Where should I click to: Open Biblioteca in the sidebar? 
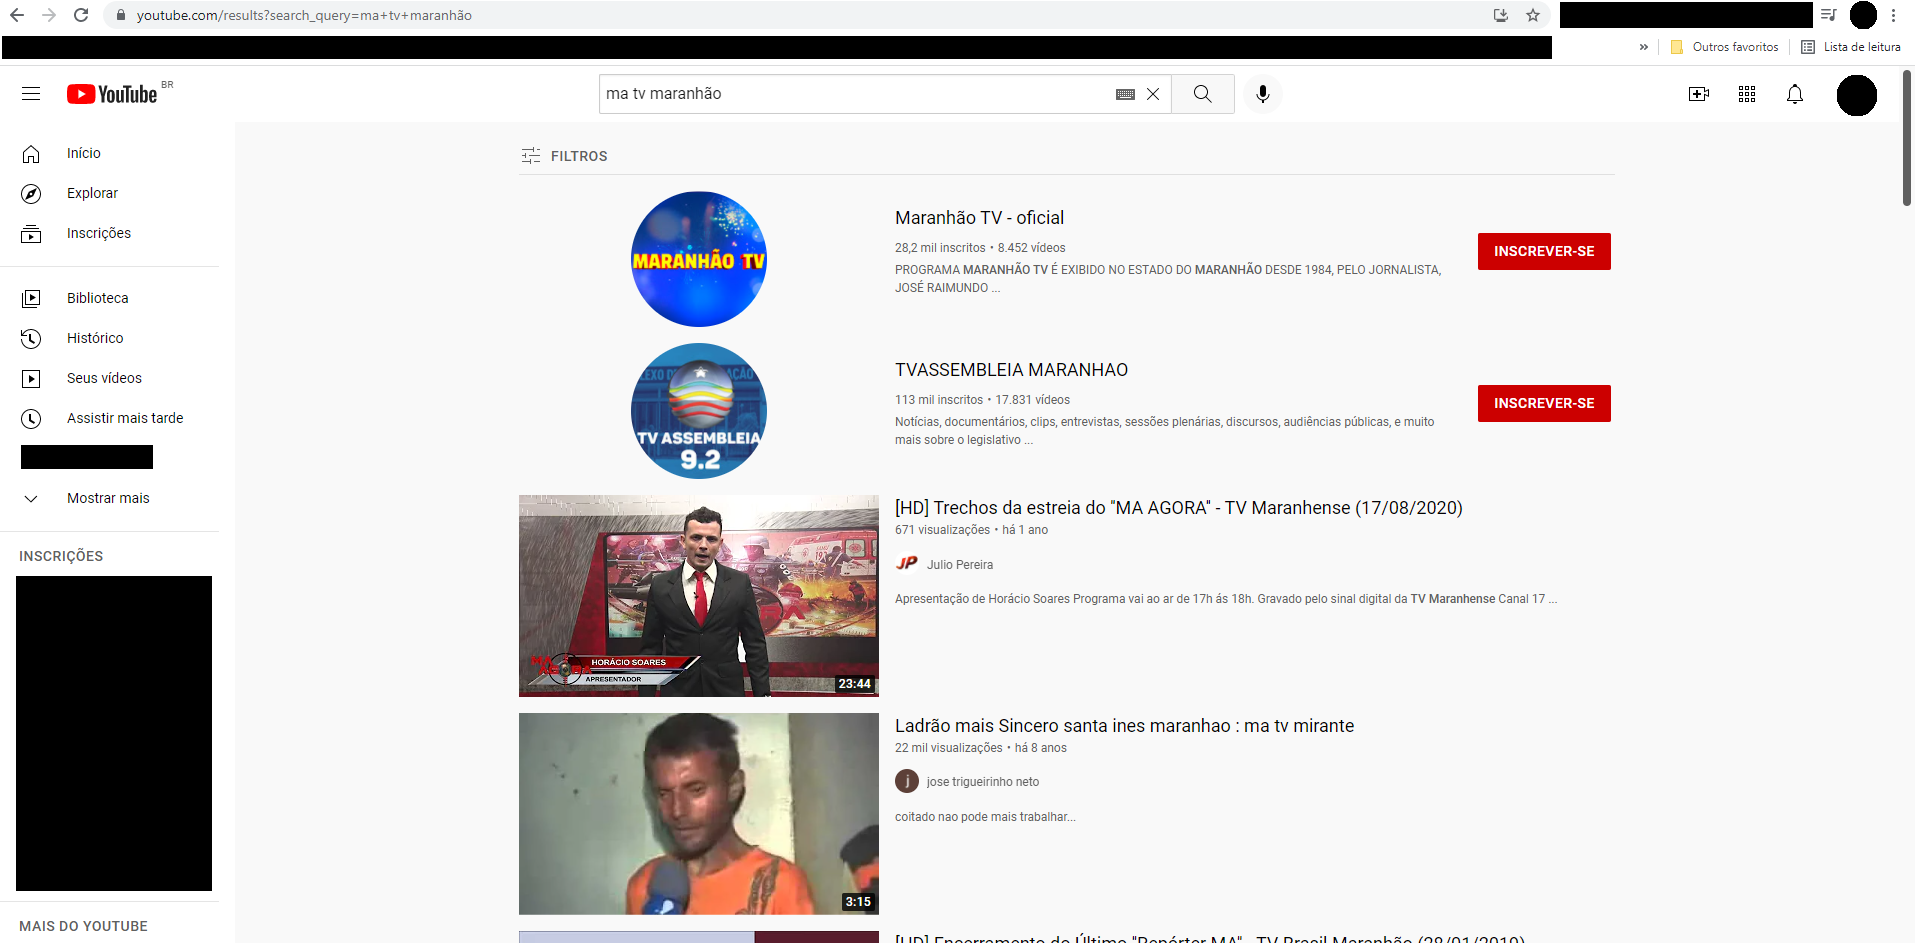tap(110, 298)
